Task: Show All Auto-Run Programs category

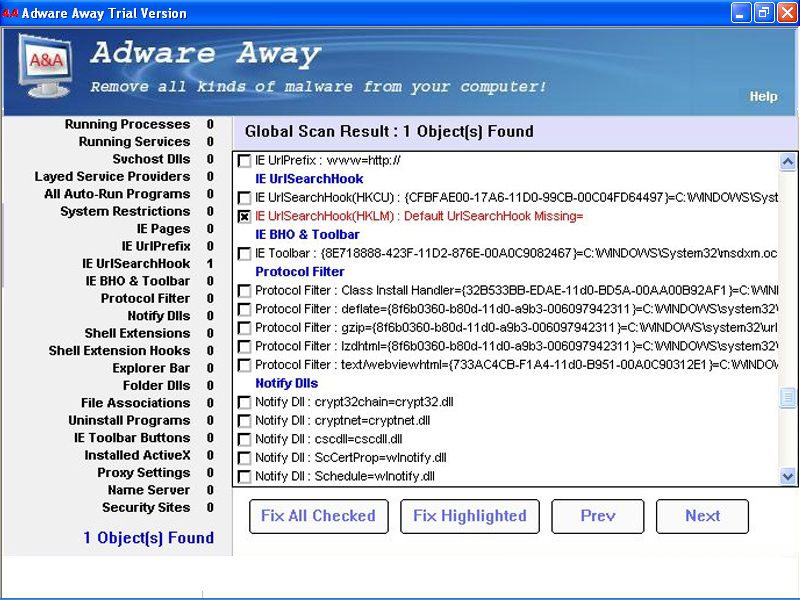Action: coord(117,194)
